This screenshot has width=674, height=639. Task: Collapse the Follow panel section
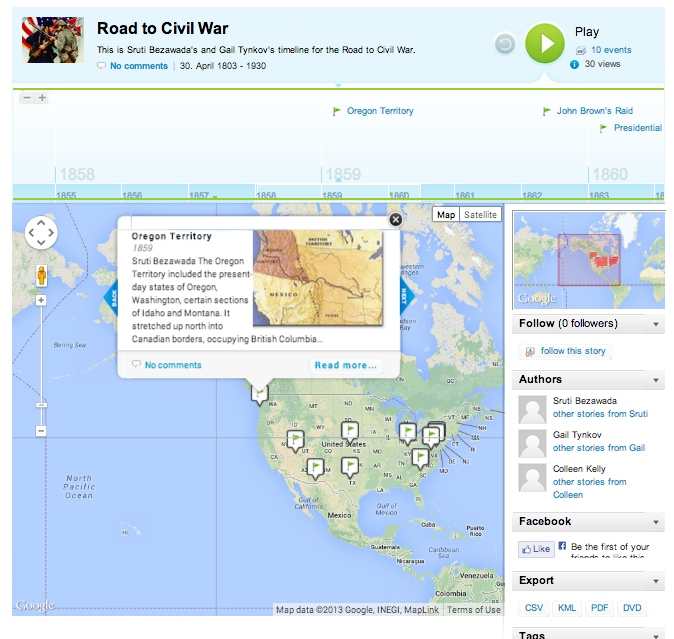point(656,324)
